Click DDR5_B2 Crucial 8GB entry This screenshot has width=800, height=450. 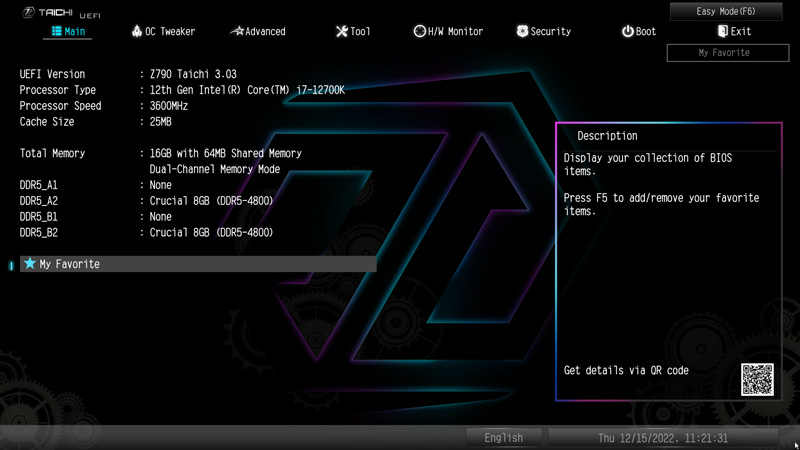tap(211, 232)
